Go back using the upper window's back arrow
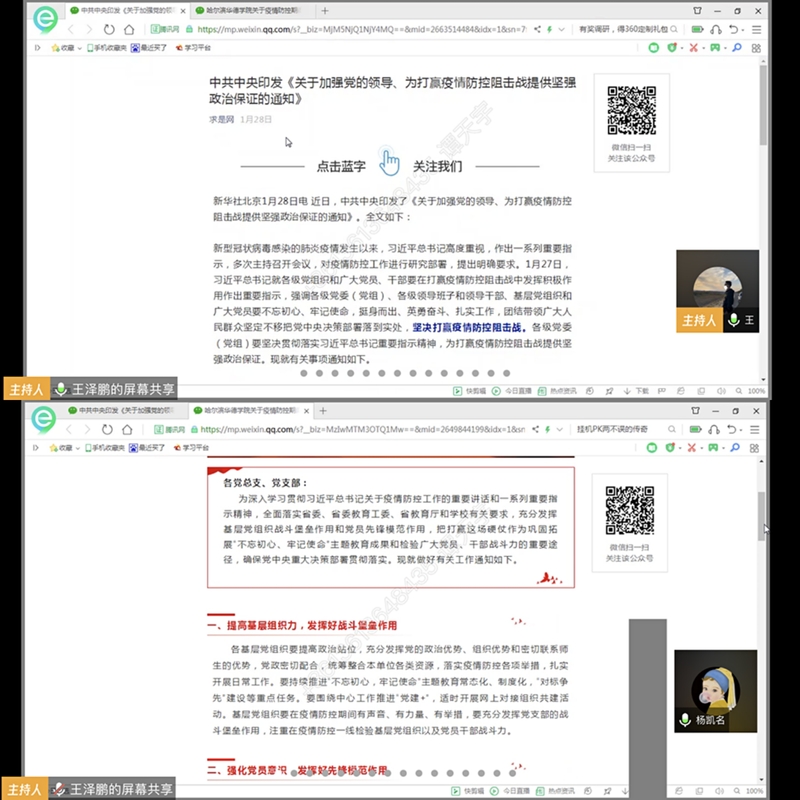 [x=71, y=29]
